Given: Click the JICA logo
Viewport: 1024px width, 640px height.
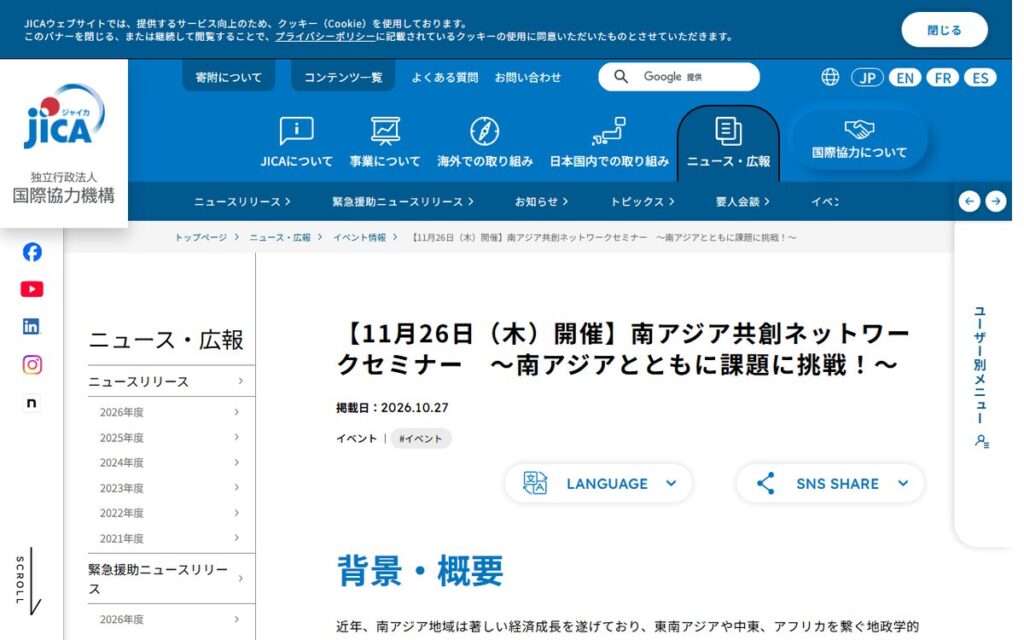Looking at the screenshot, I should click(64, 116).
